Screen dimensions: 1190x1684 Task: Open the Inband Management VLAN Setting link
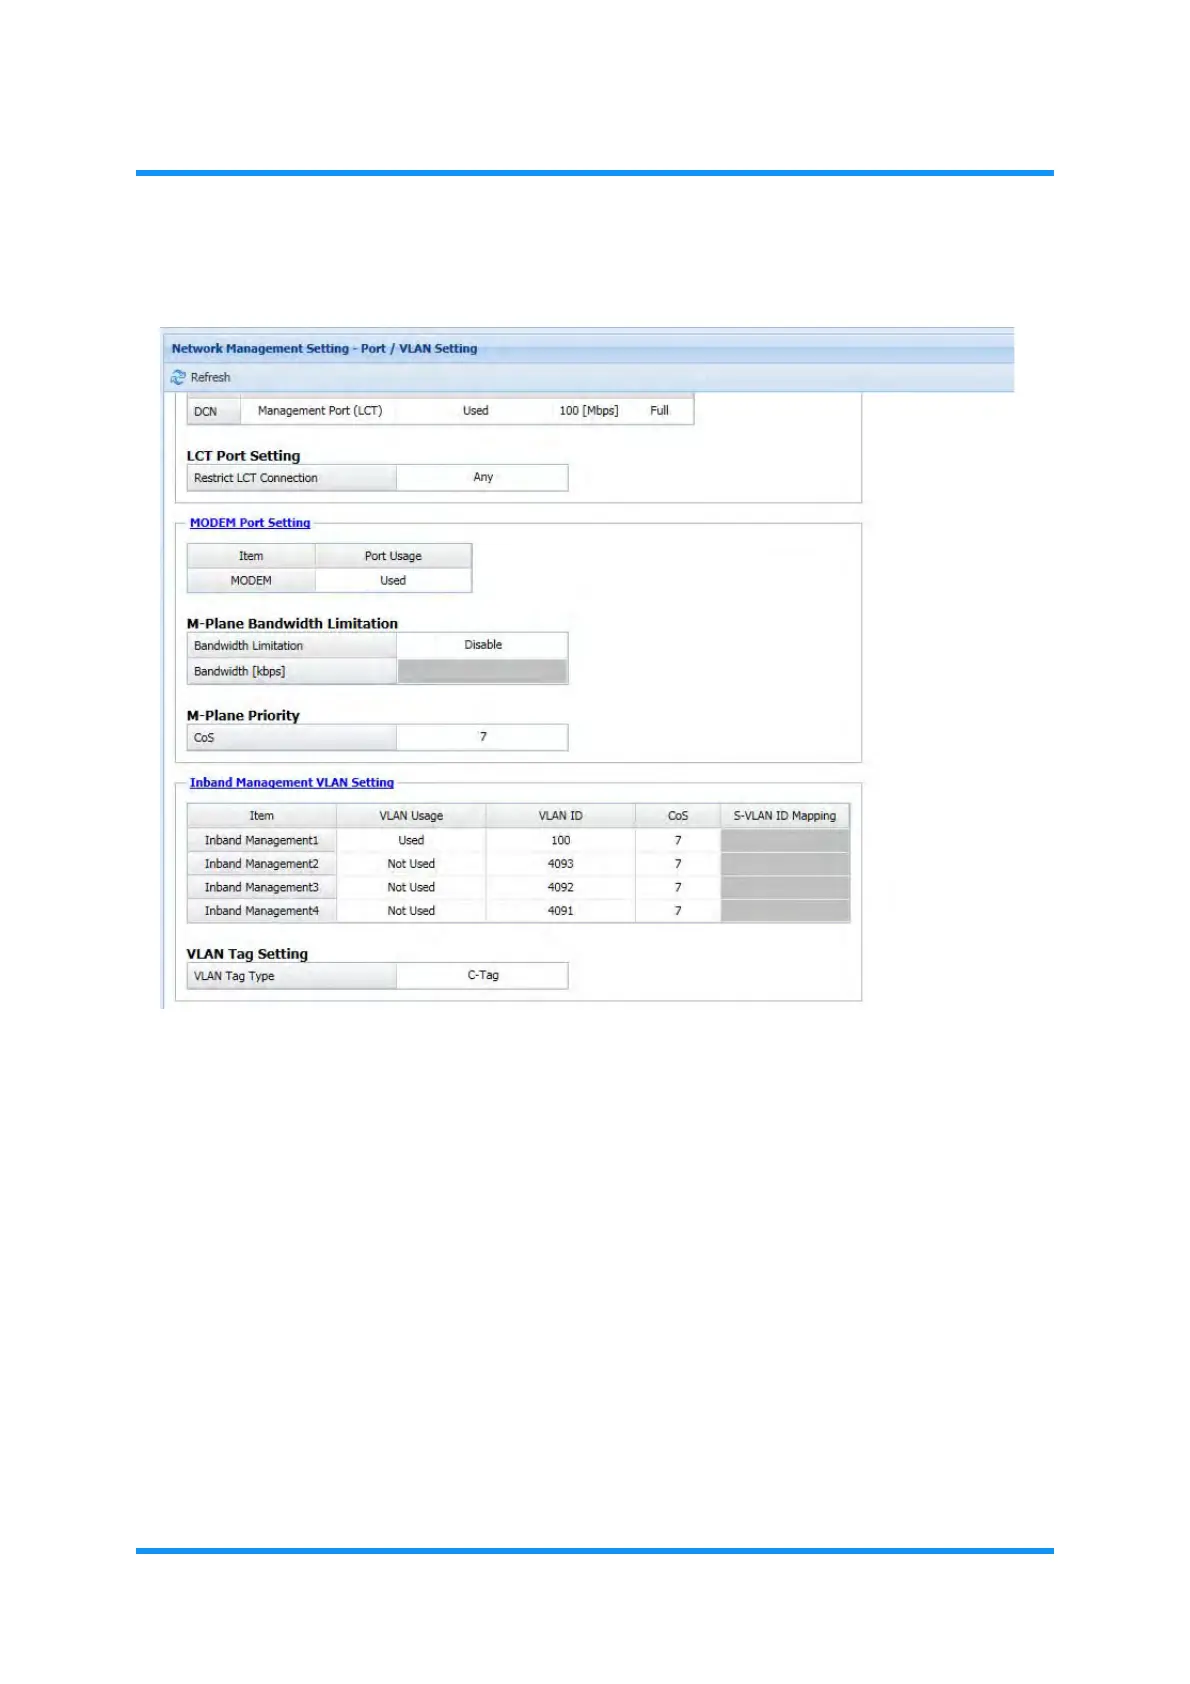click(292, 782)
